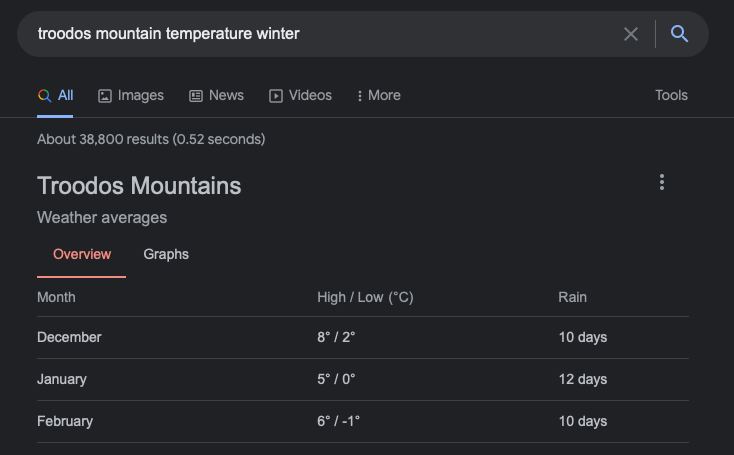The width and height of the screenshot is (734, 455).
Task: Switch to the Graphs tab
Action: (x=166, y=254)
